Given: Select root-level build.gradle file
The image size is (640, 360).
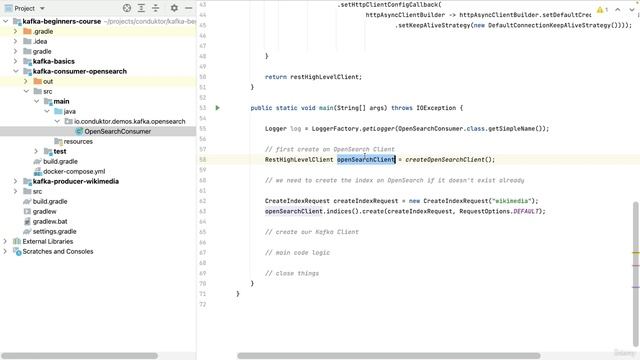Looking at the screenshot, I should pyautogui.click(x=50, y=201).
